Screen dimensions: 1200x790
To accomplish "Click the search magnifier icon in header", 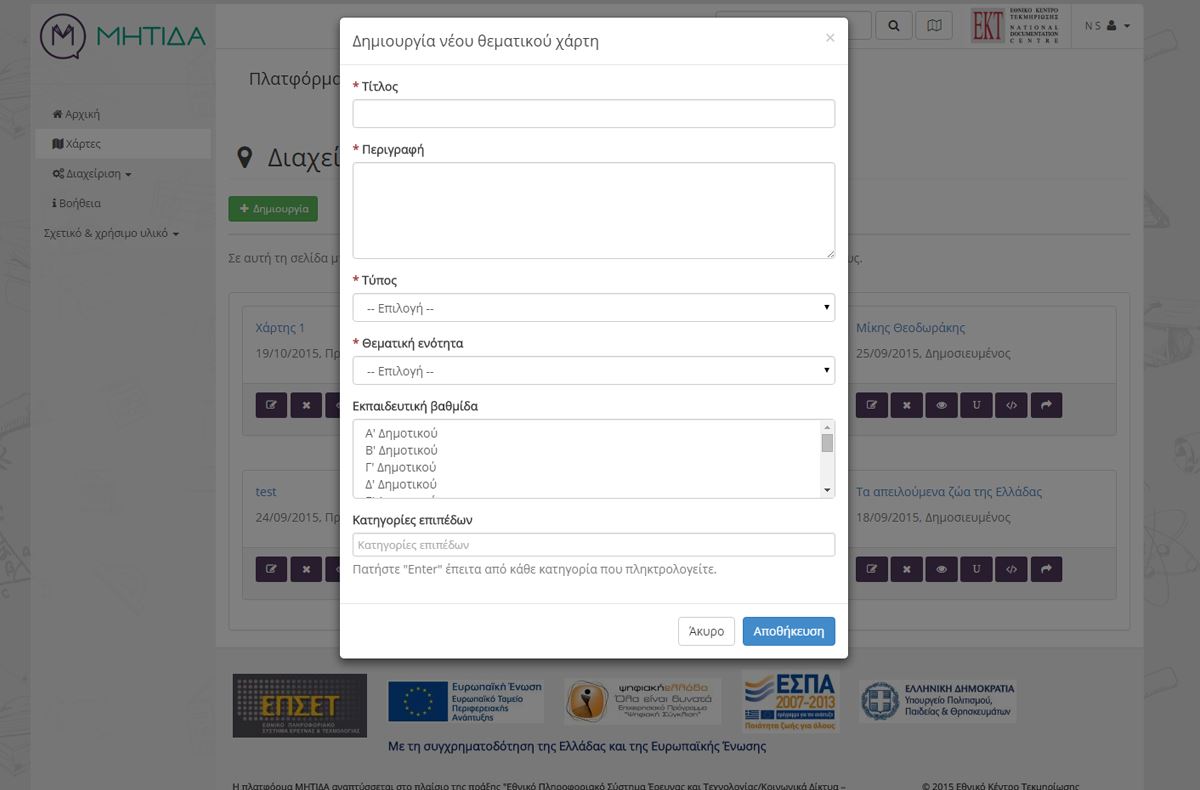I will tap(894, 25).
